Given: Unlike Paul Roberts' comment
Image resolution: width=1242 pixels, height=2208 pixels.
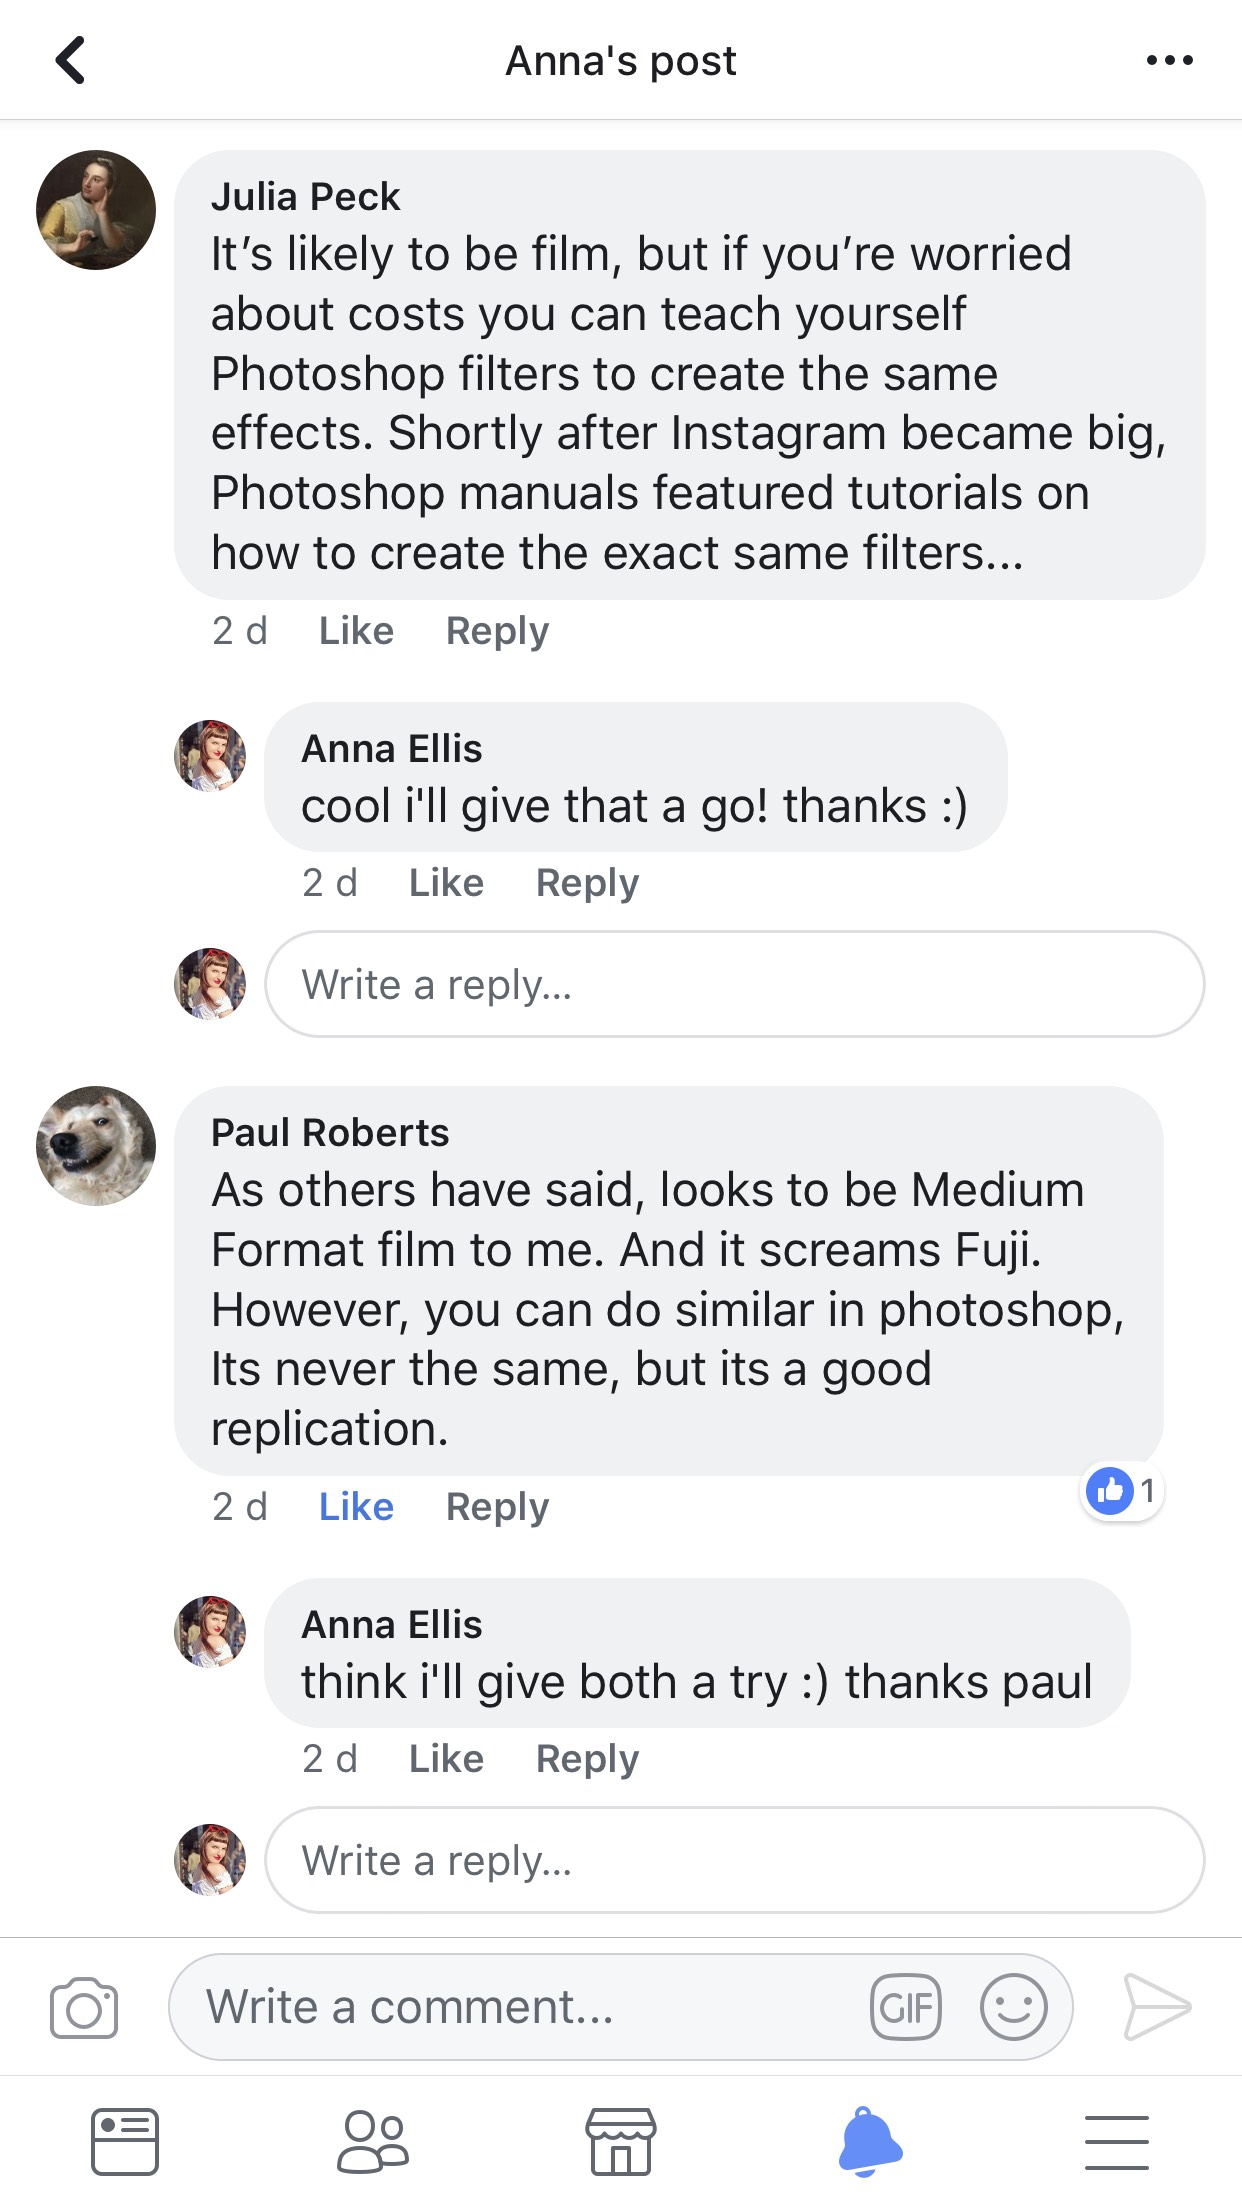Looking at the screenshot, I should pyautogui.click(x=356, y=1507).
